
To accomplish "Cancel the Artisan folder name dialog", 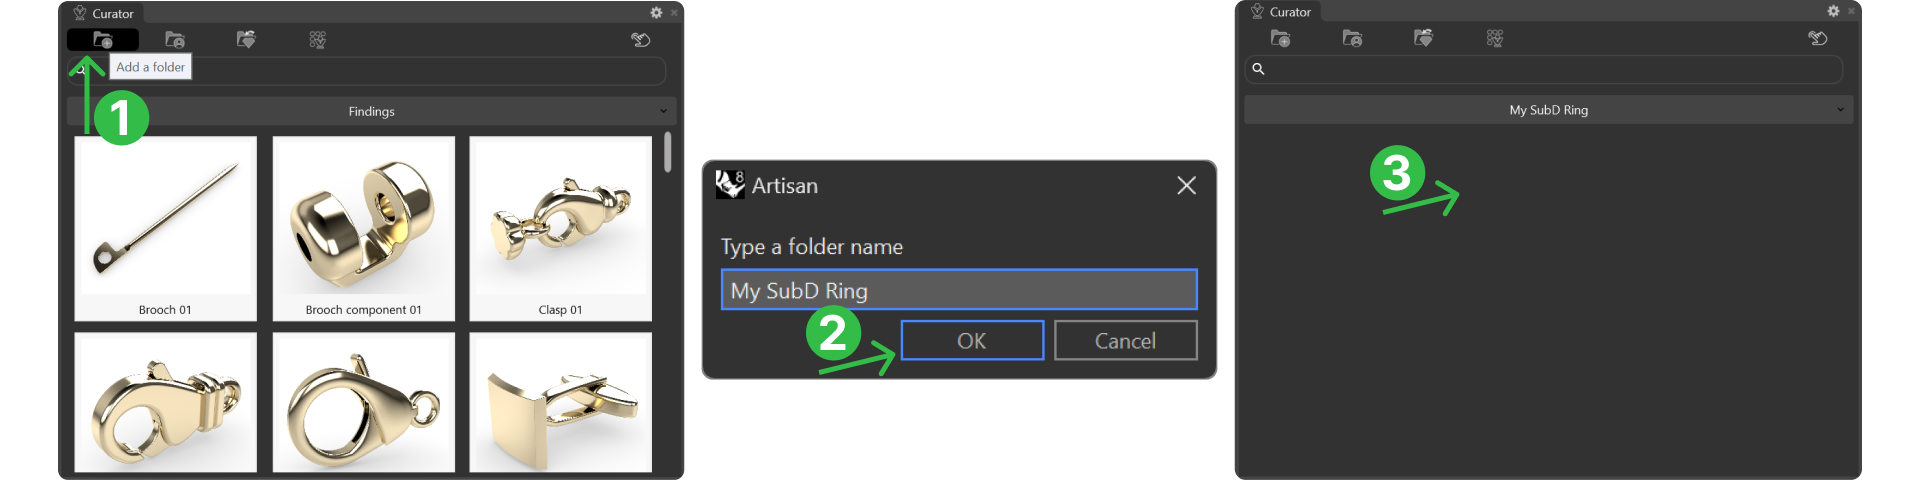I will click(x=1125, y=340).
